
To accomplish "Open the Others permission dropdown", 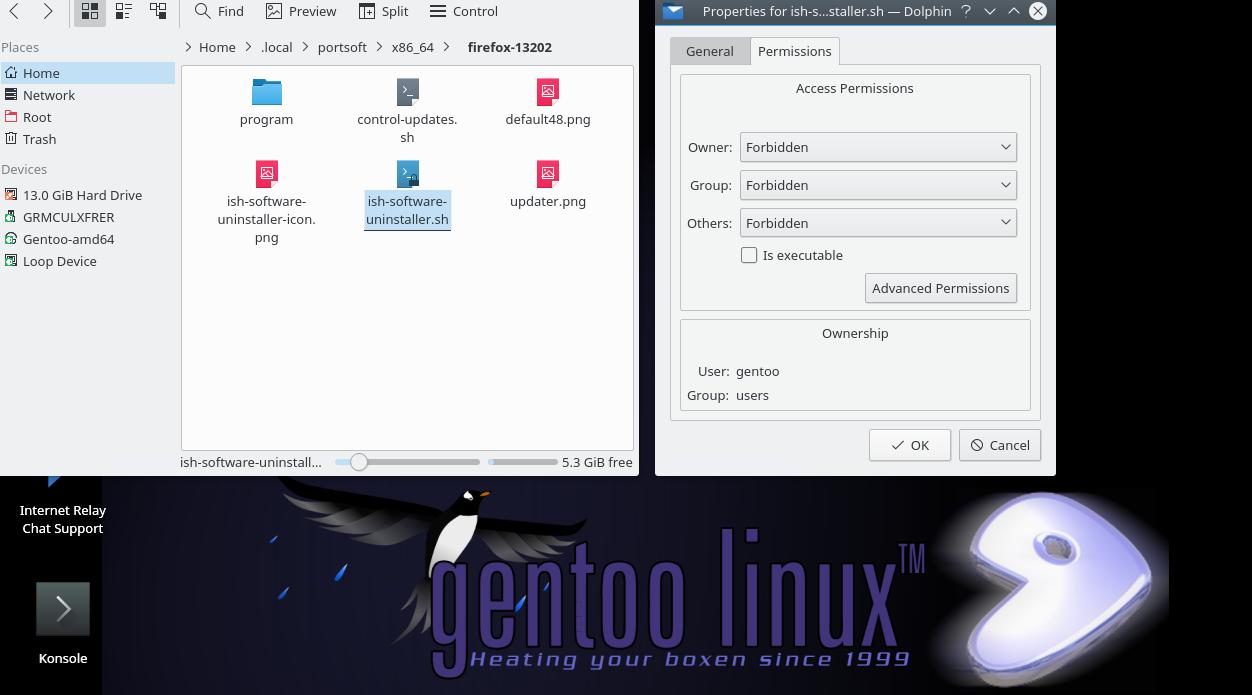I will [x=878, y=223].
